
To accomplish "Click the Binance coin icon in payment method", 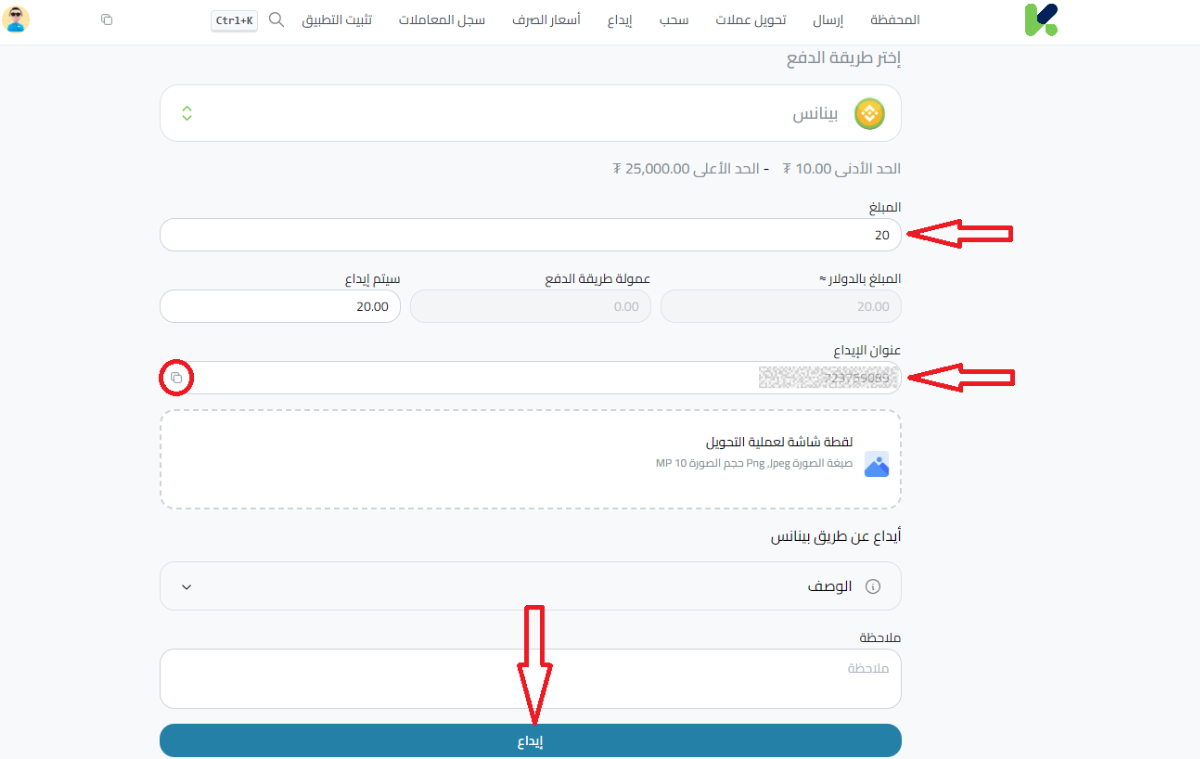I will coord(868,113).
